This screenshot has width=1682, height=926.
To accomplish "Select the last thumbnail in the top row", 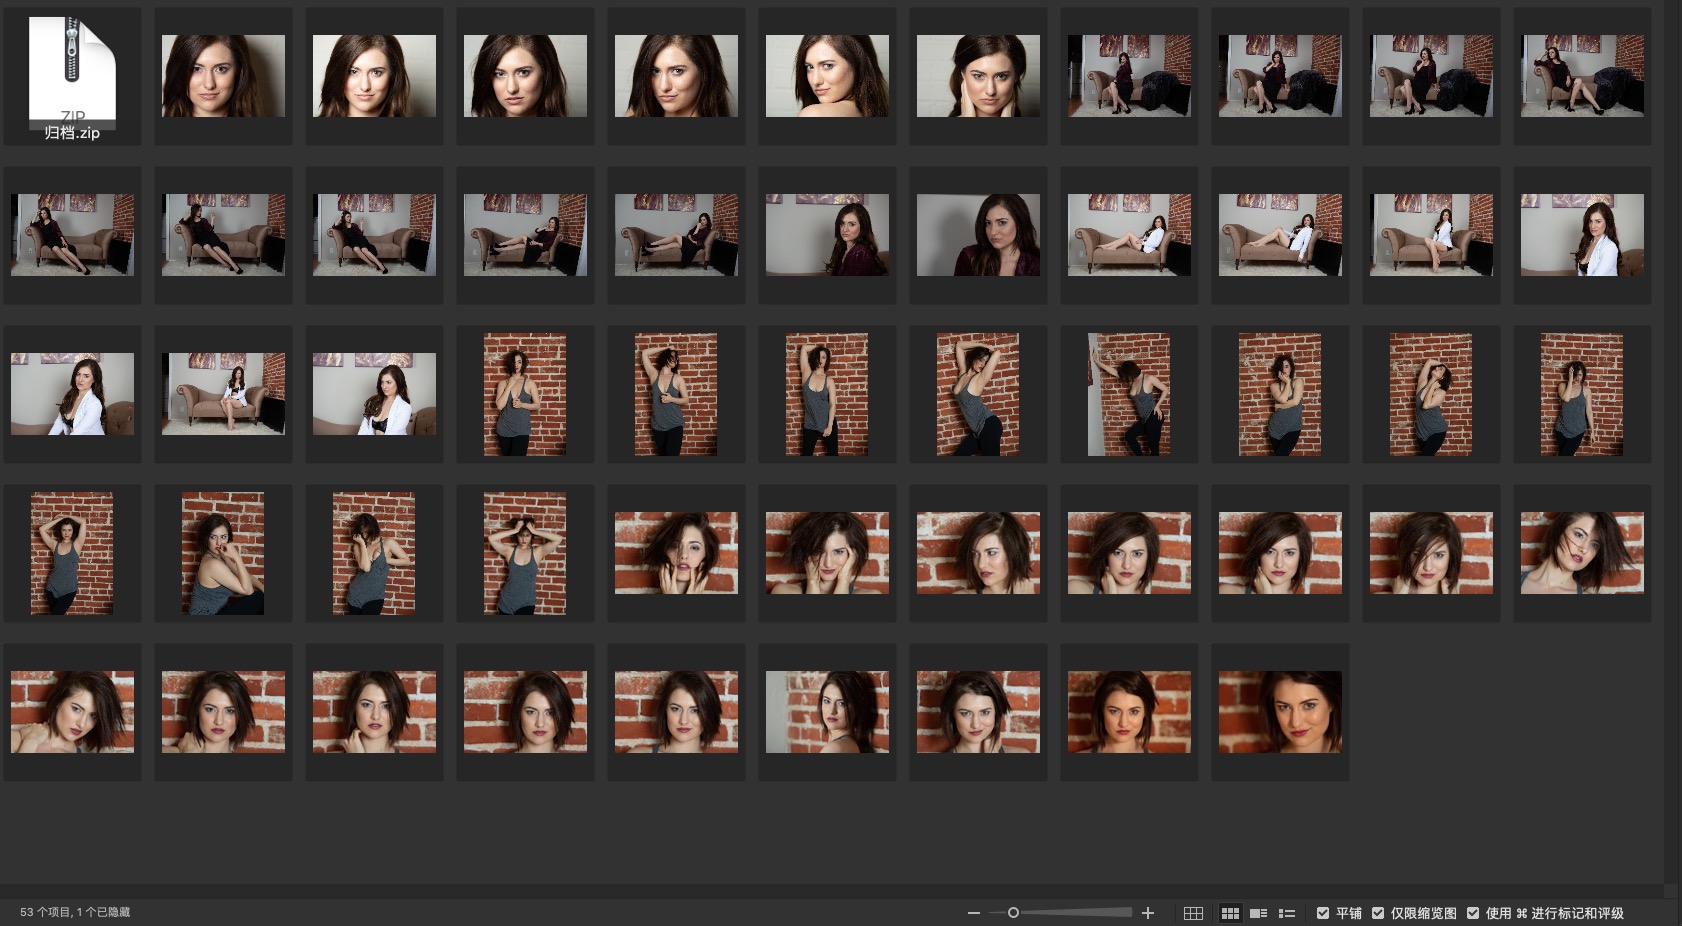I will pyautogui.click(x=1582, y=76).
